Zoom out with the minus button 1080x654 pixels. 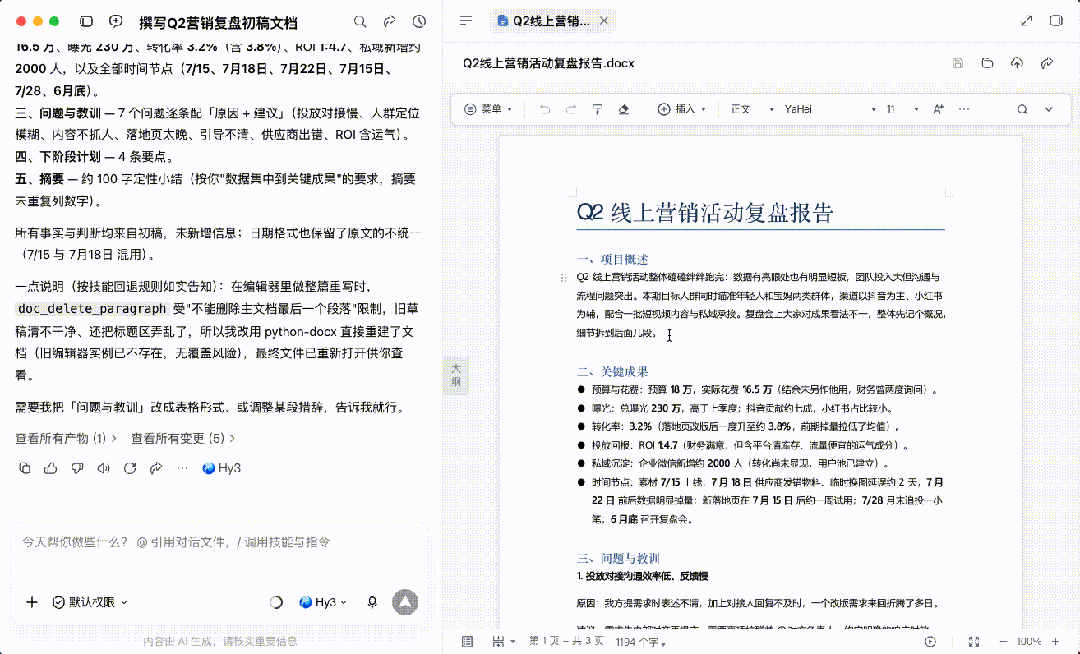click(x=1003, y=642)
